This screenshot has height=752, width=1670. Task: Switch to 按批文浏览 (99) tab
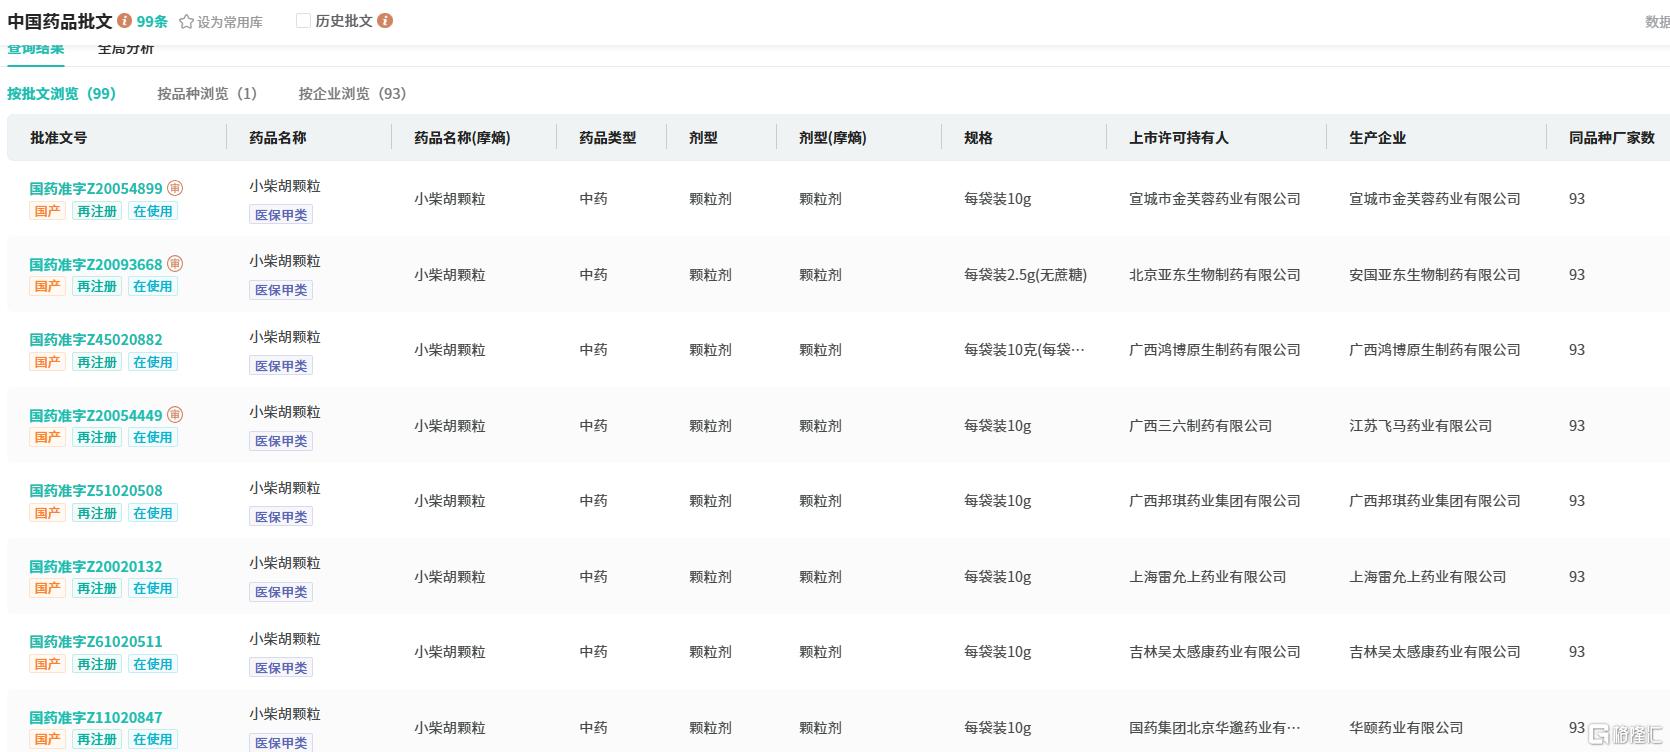click(x=61, y=93)
